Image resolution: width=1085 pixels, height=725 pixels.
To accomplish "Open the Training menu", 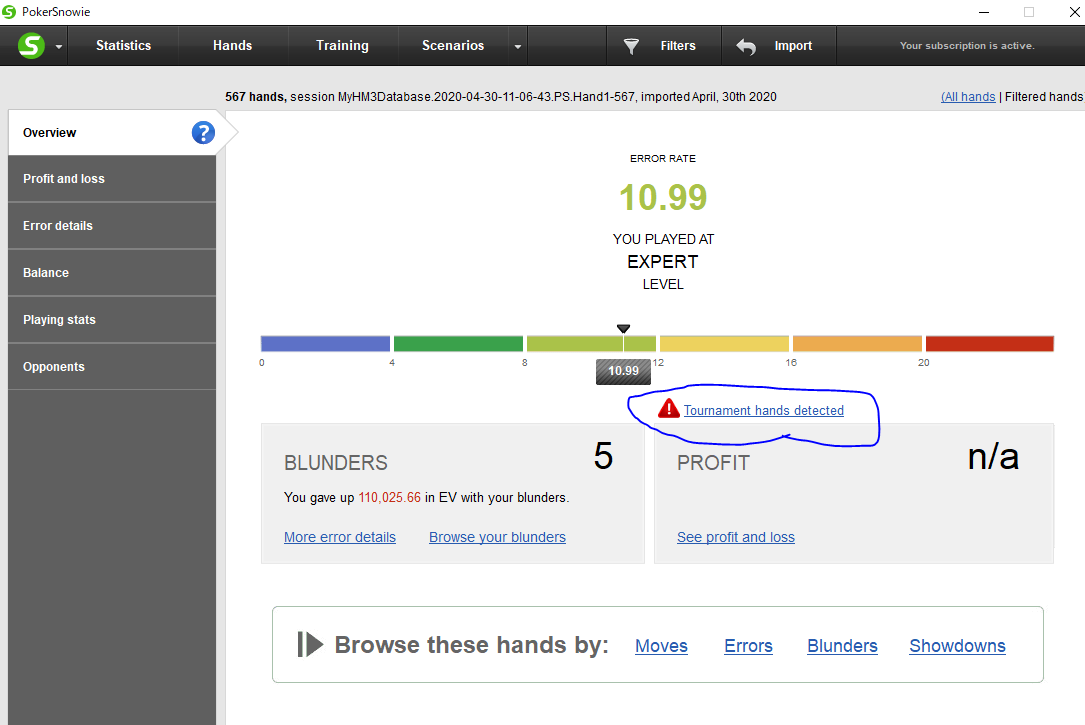I will 343,46.
